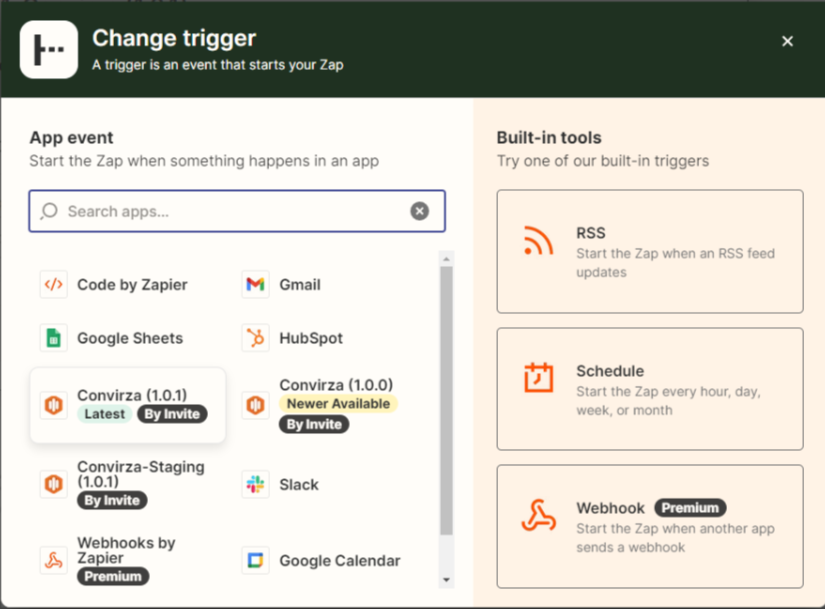Click By Invite badge under Convirza-Staging
The height and width of the screenshot is (609, 825).
pyautogui.click(x=112, y=500)
